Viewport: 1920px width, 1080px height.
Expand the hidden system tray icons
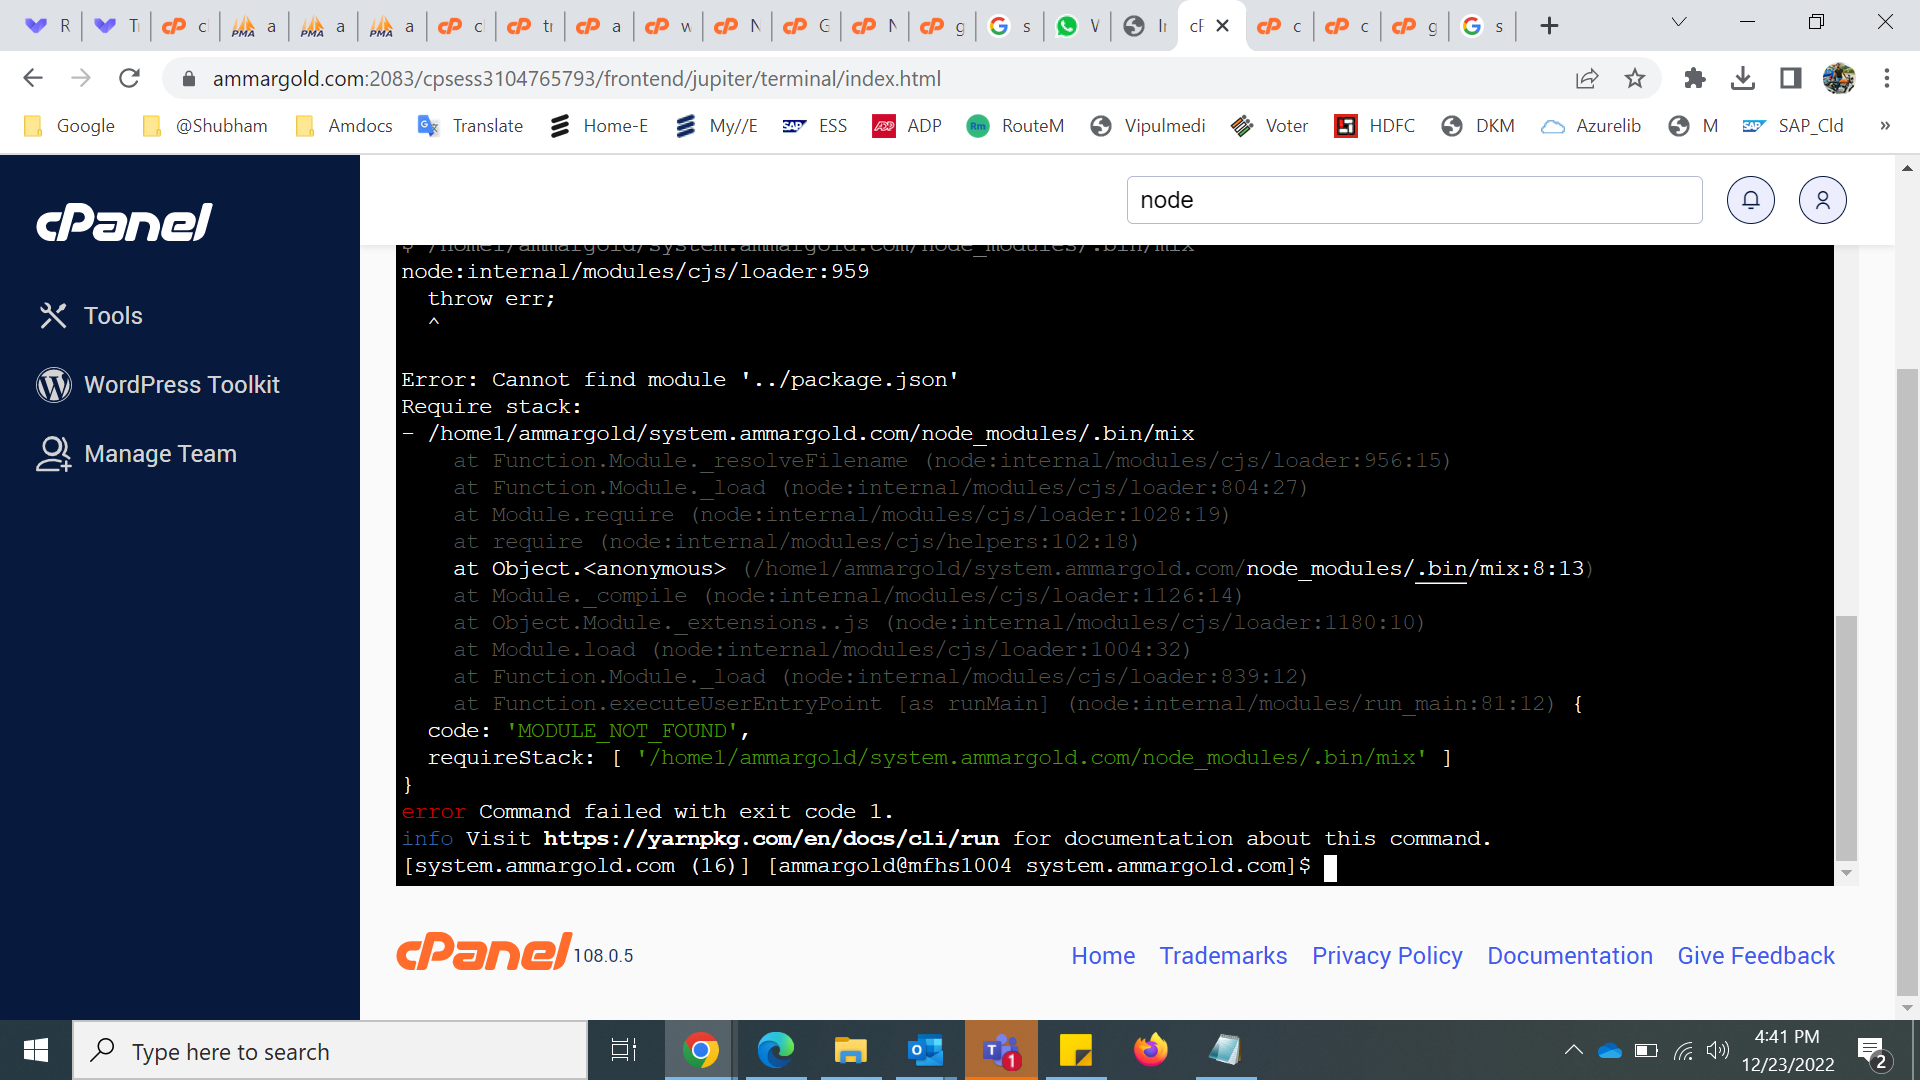(x=1573, y=1050)
